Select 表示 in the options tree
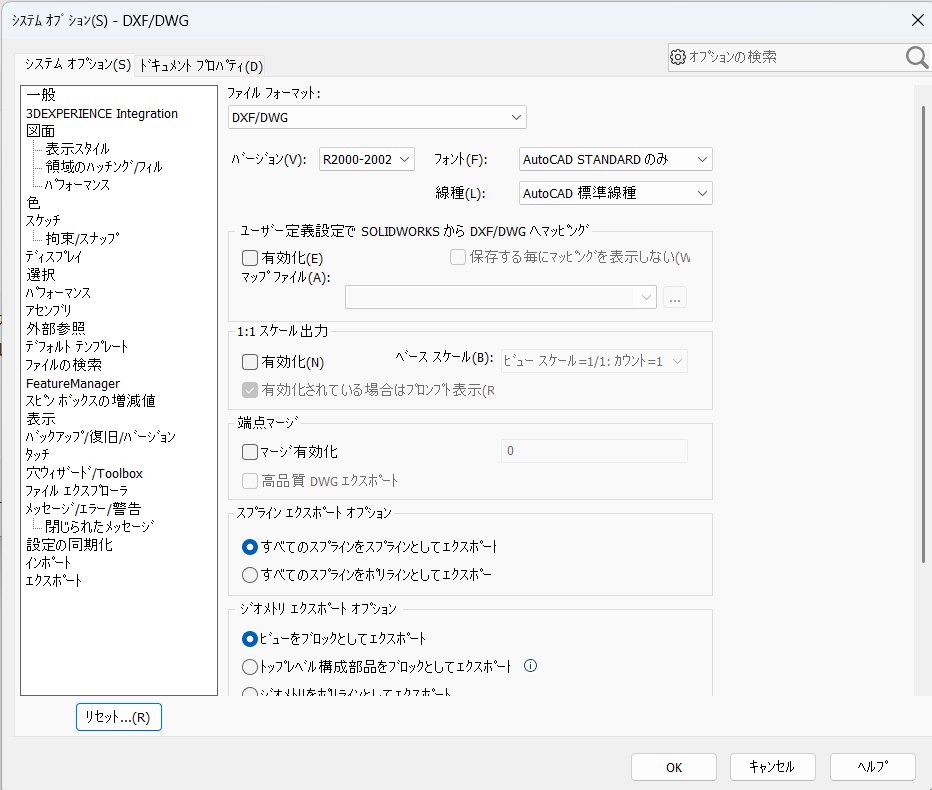Image resolution: width=932 pixels, height=790 pixels. tap(40, 418)
